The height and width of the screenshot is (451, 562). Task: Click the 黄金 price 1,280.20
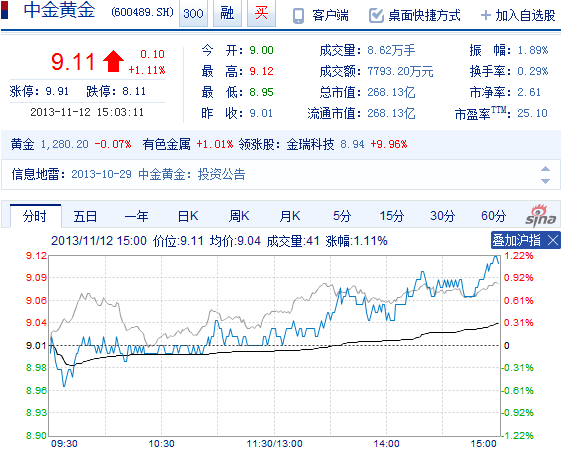(65, 144)
